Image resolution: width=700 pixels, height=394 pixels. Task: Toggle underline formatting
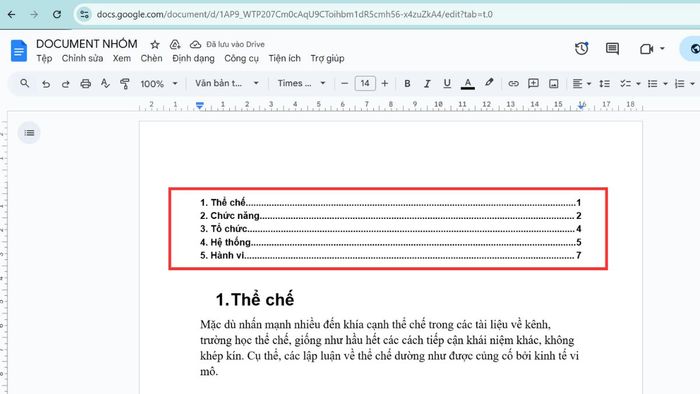447,83
